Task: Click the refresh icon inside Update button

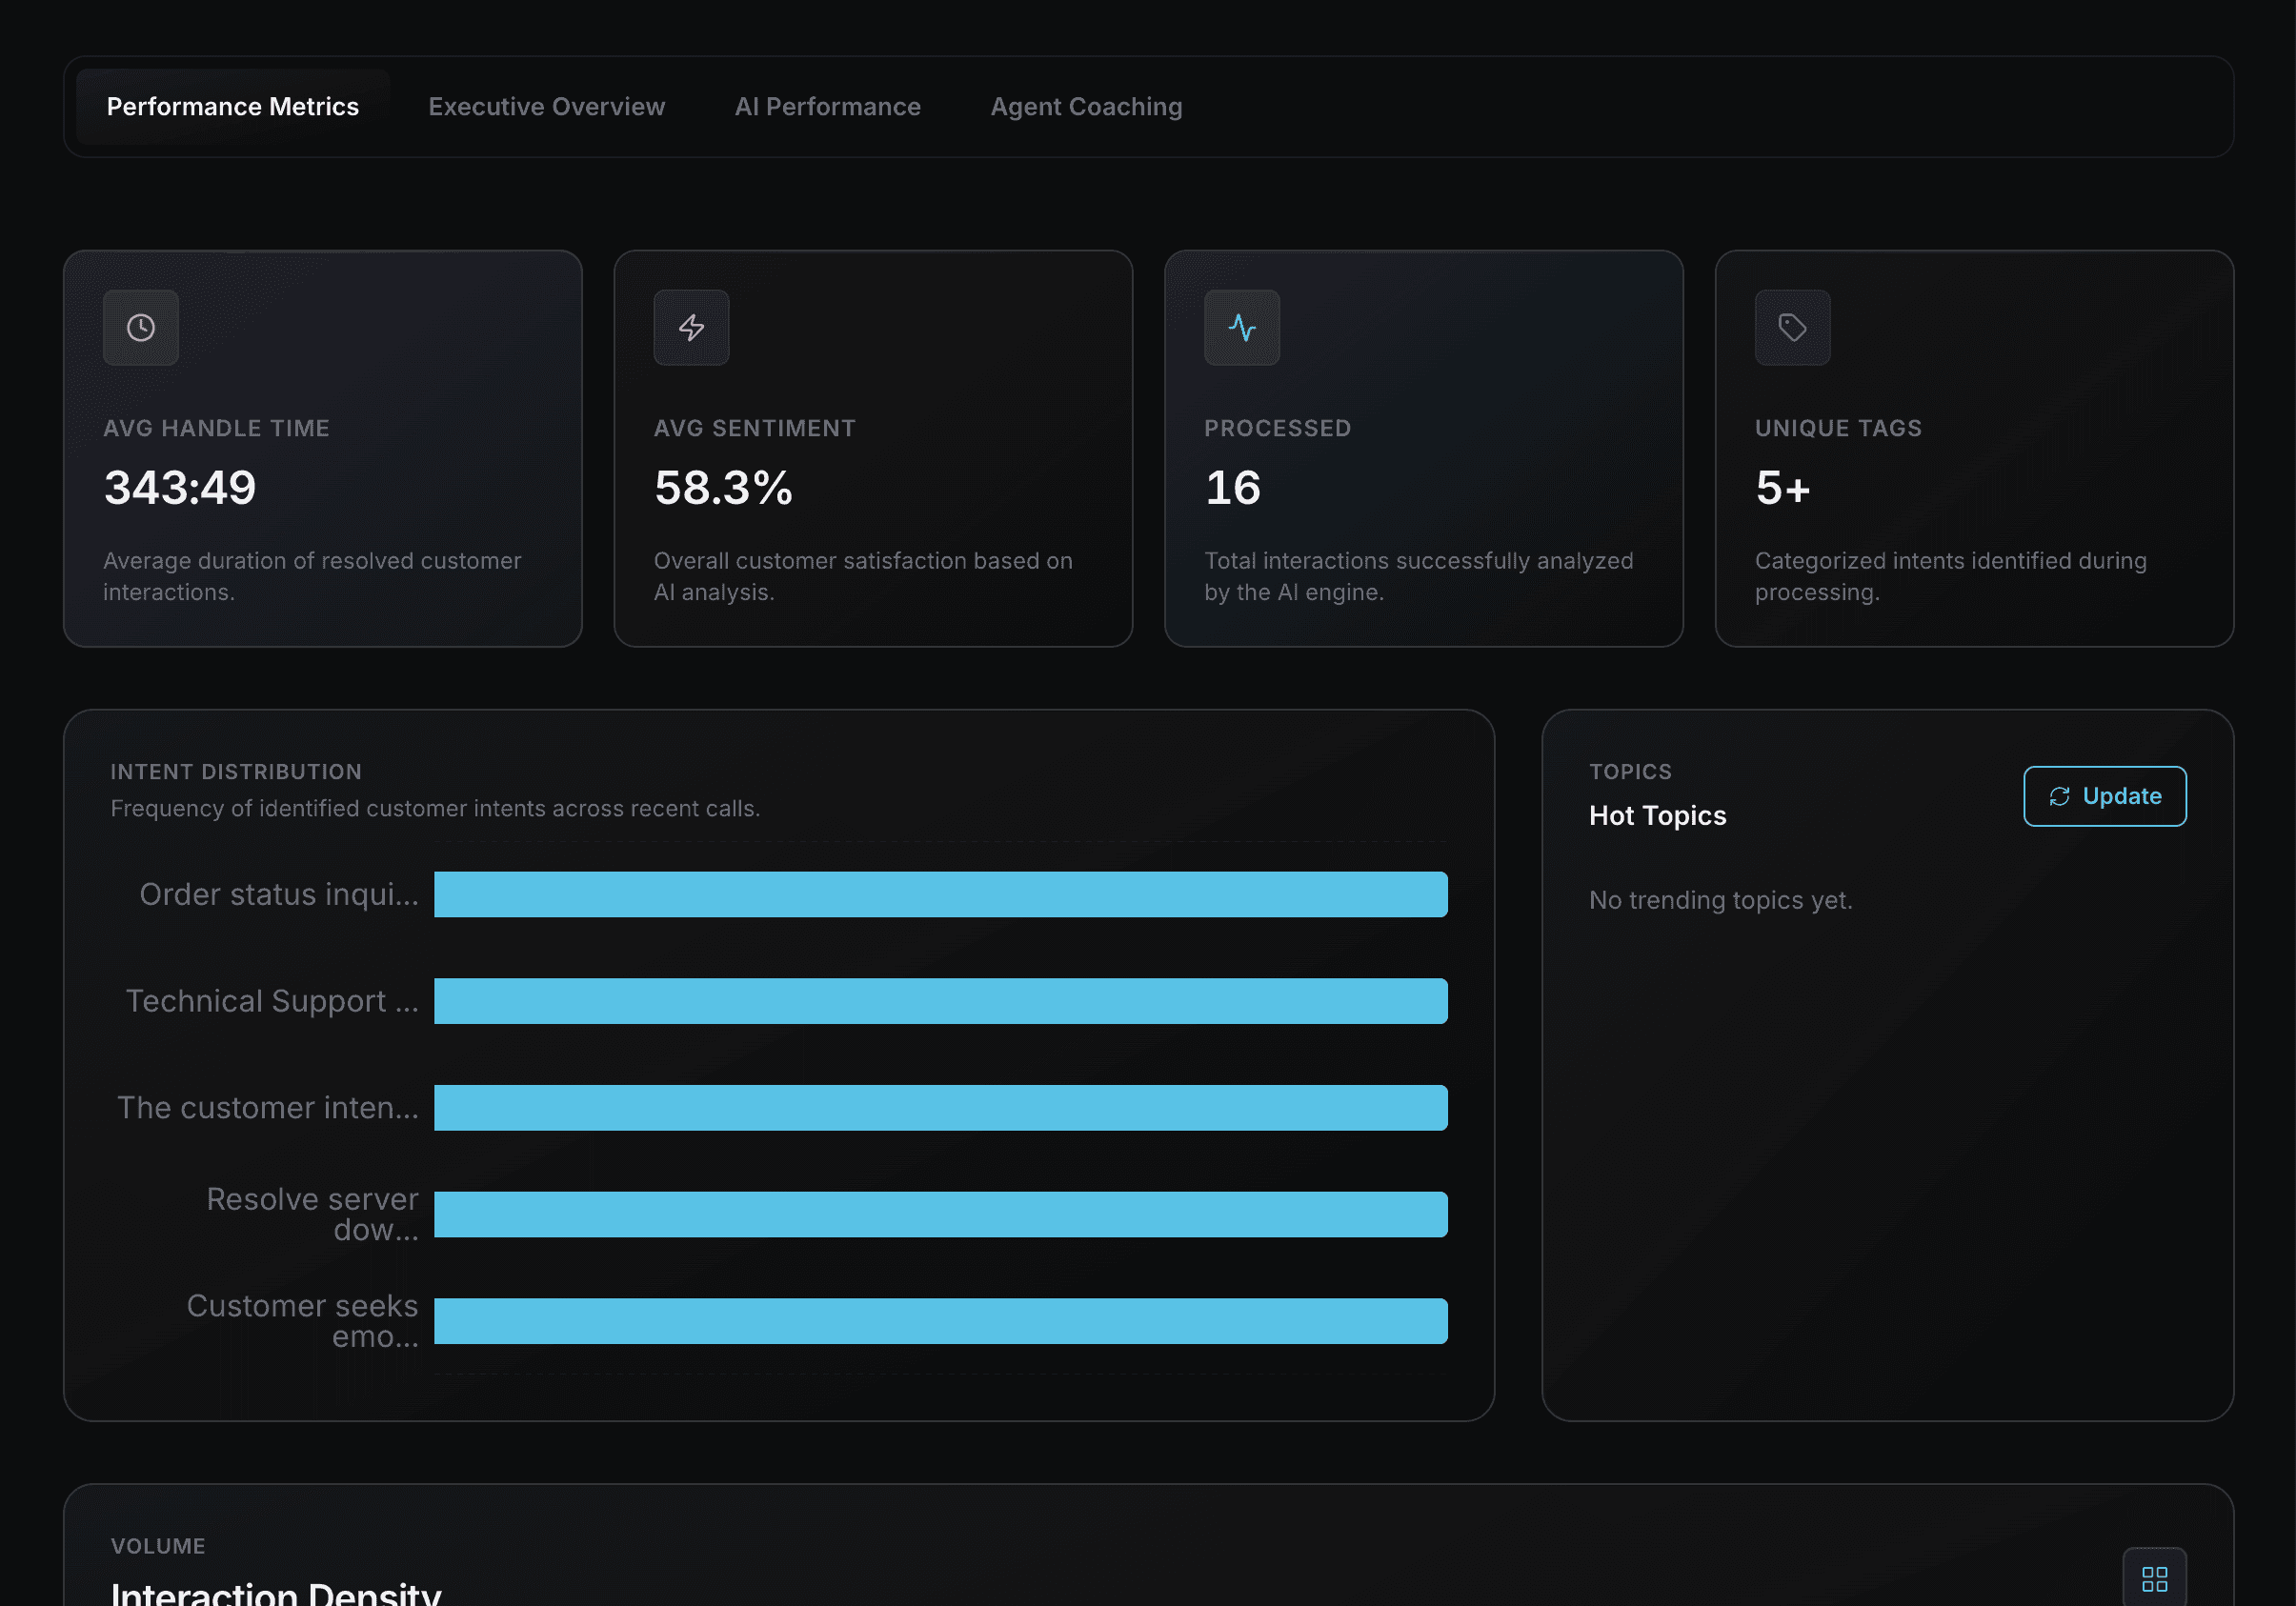Action: 2059,796
